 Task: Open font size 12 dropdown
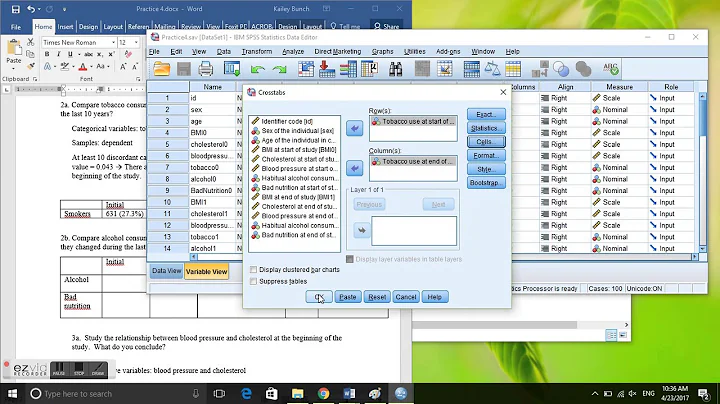[136, 42]
